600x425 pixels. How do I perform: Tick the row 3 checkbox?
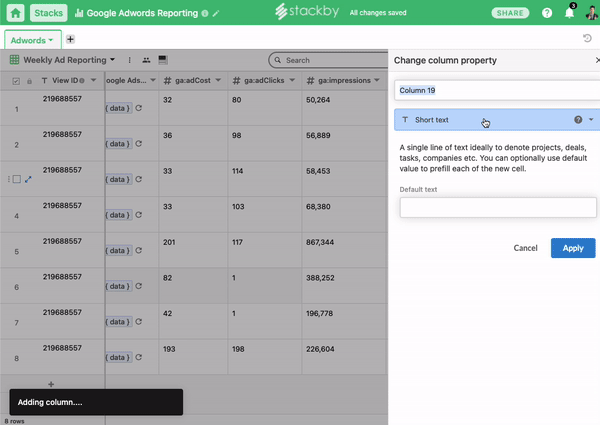tap(17, 179)
